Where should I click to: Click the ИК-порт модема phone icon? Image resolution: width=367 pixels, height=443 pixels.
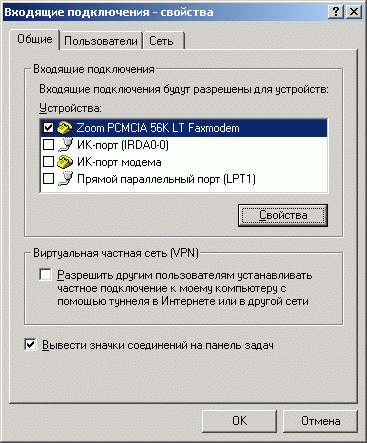tap(65, 162)
